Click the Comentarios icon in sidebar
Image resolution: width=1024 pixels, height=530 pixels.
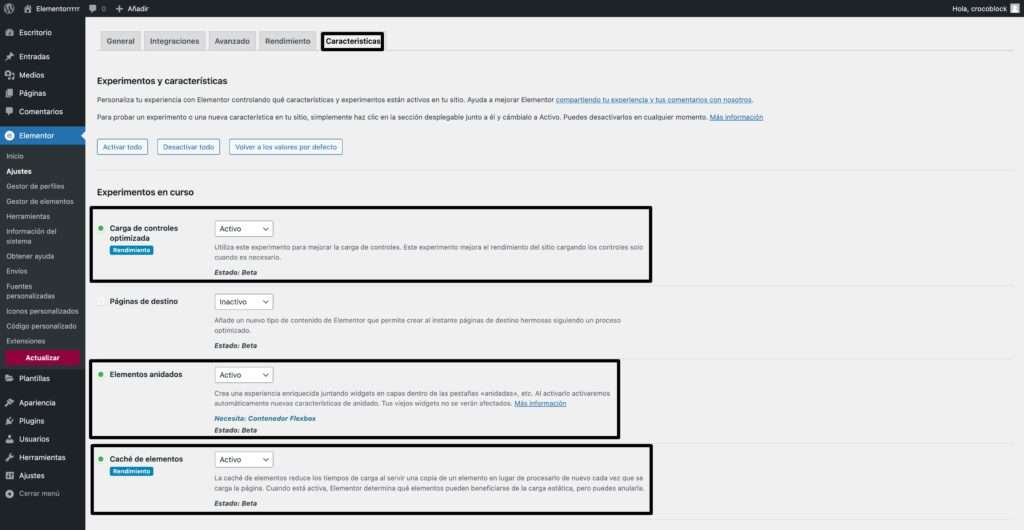9,112
